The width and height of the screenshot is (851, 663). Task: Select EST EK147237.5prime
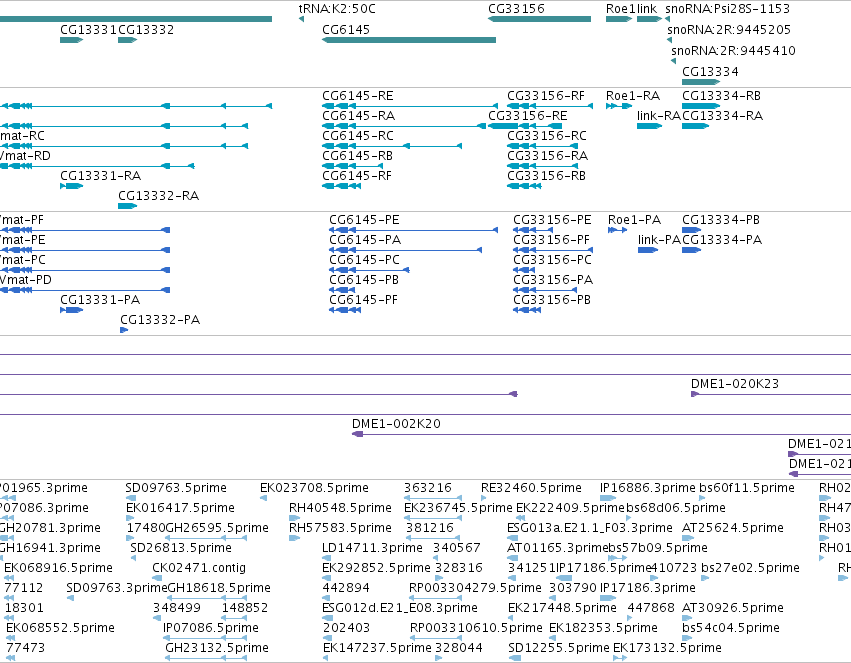(x=377, y=648)
